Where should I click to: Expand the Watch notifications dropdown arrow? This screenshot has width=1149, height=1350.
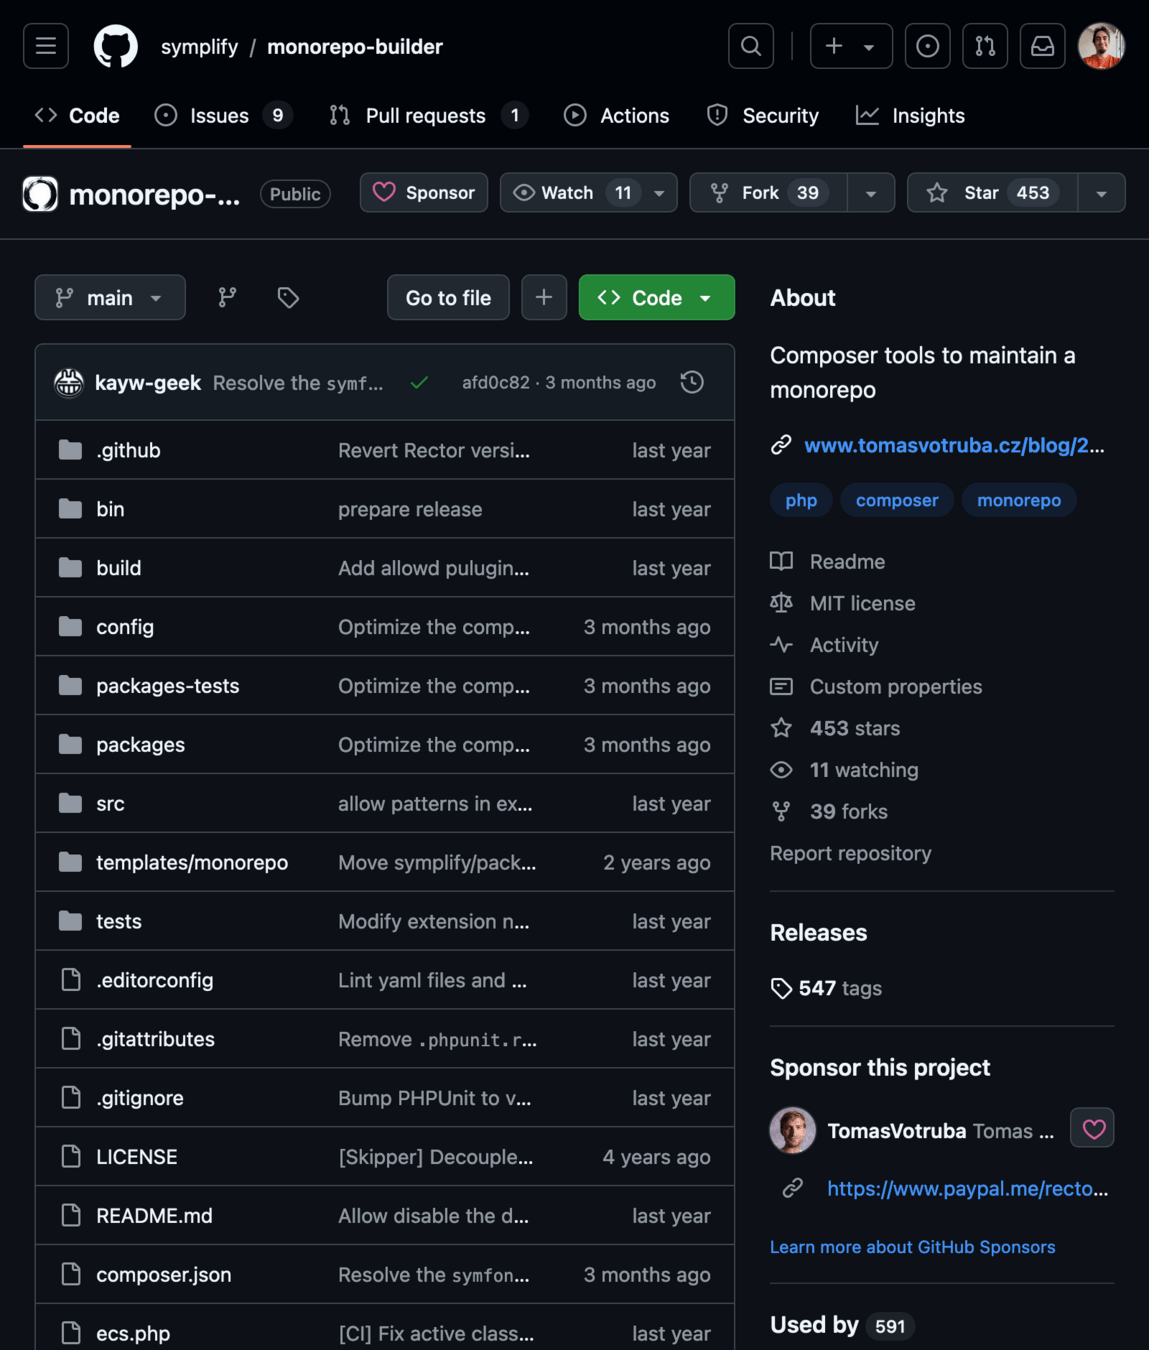[659, 193]
